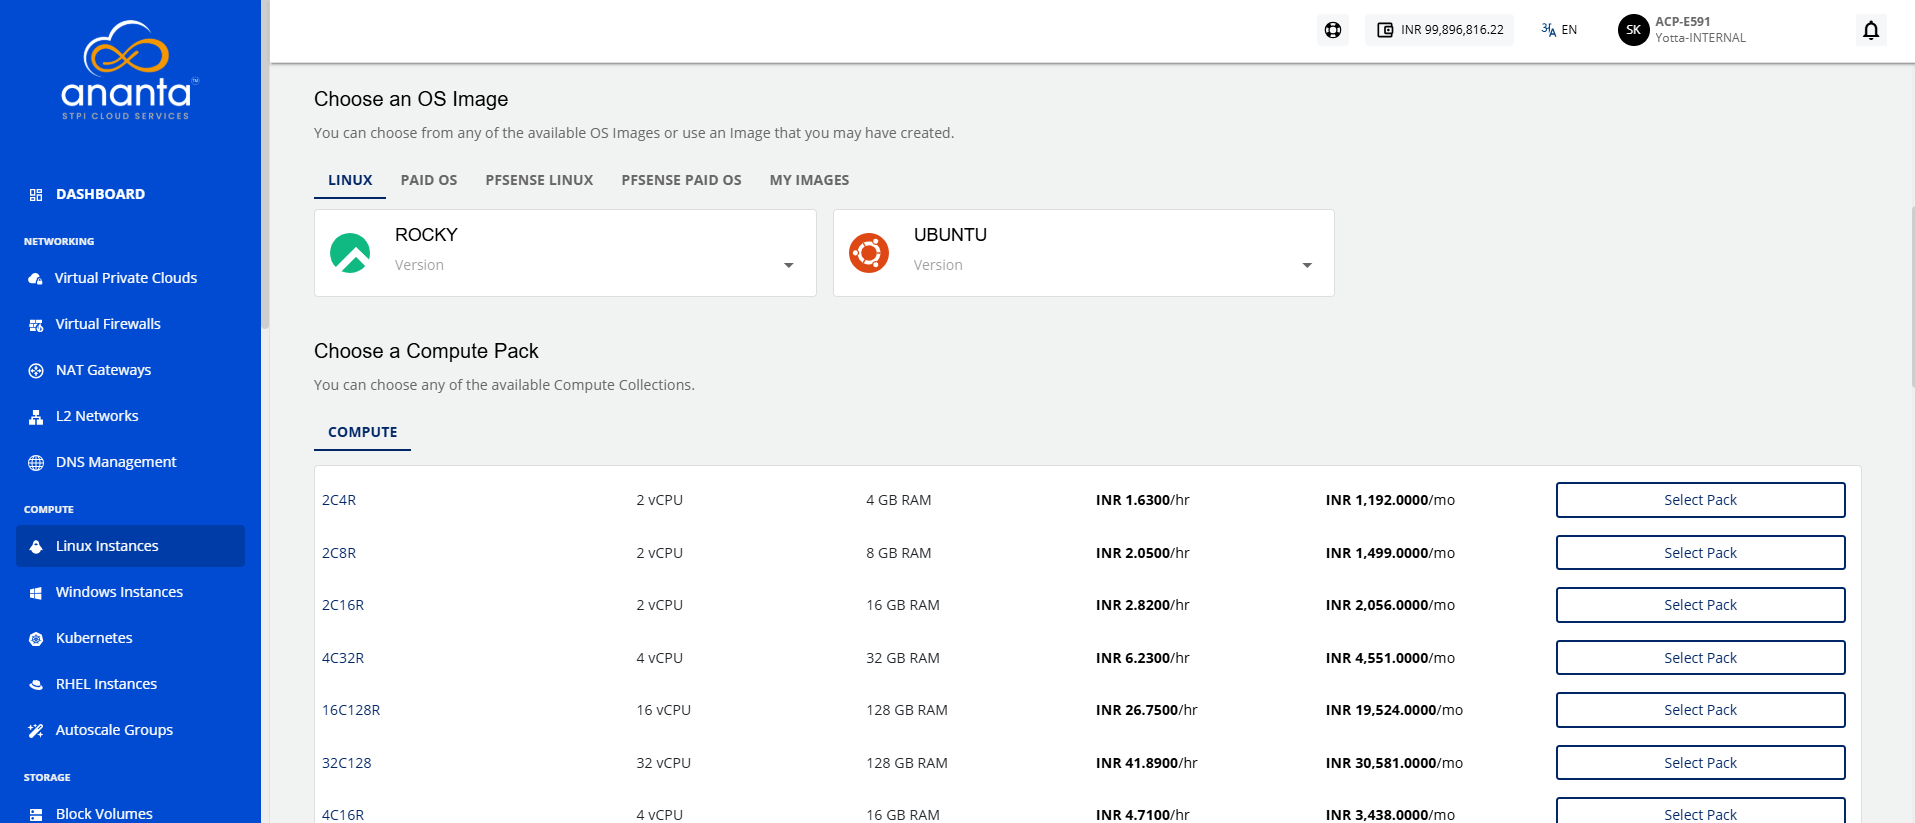Viewport: 1915px width, 823px height.
Task: Open Linux Instances in sidebar
Action: 130,546
